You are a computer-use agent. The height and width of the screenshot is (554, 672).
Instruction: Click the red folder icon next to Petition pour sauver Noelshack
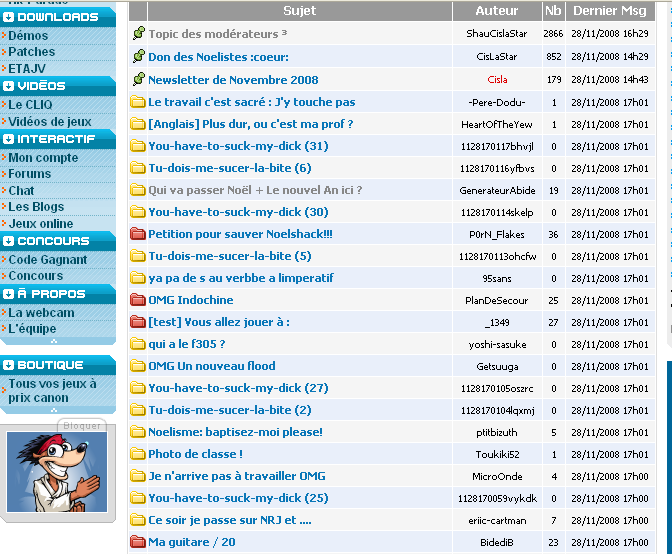(138, 234)
